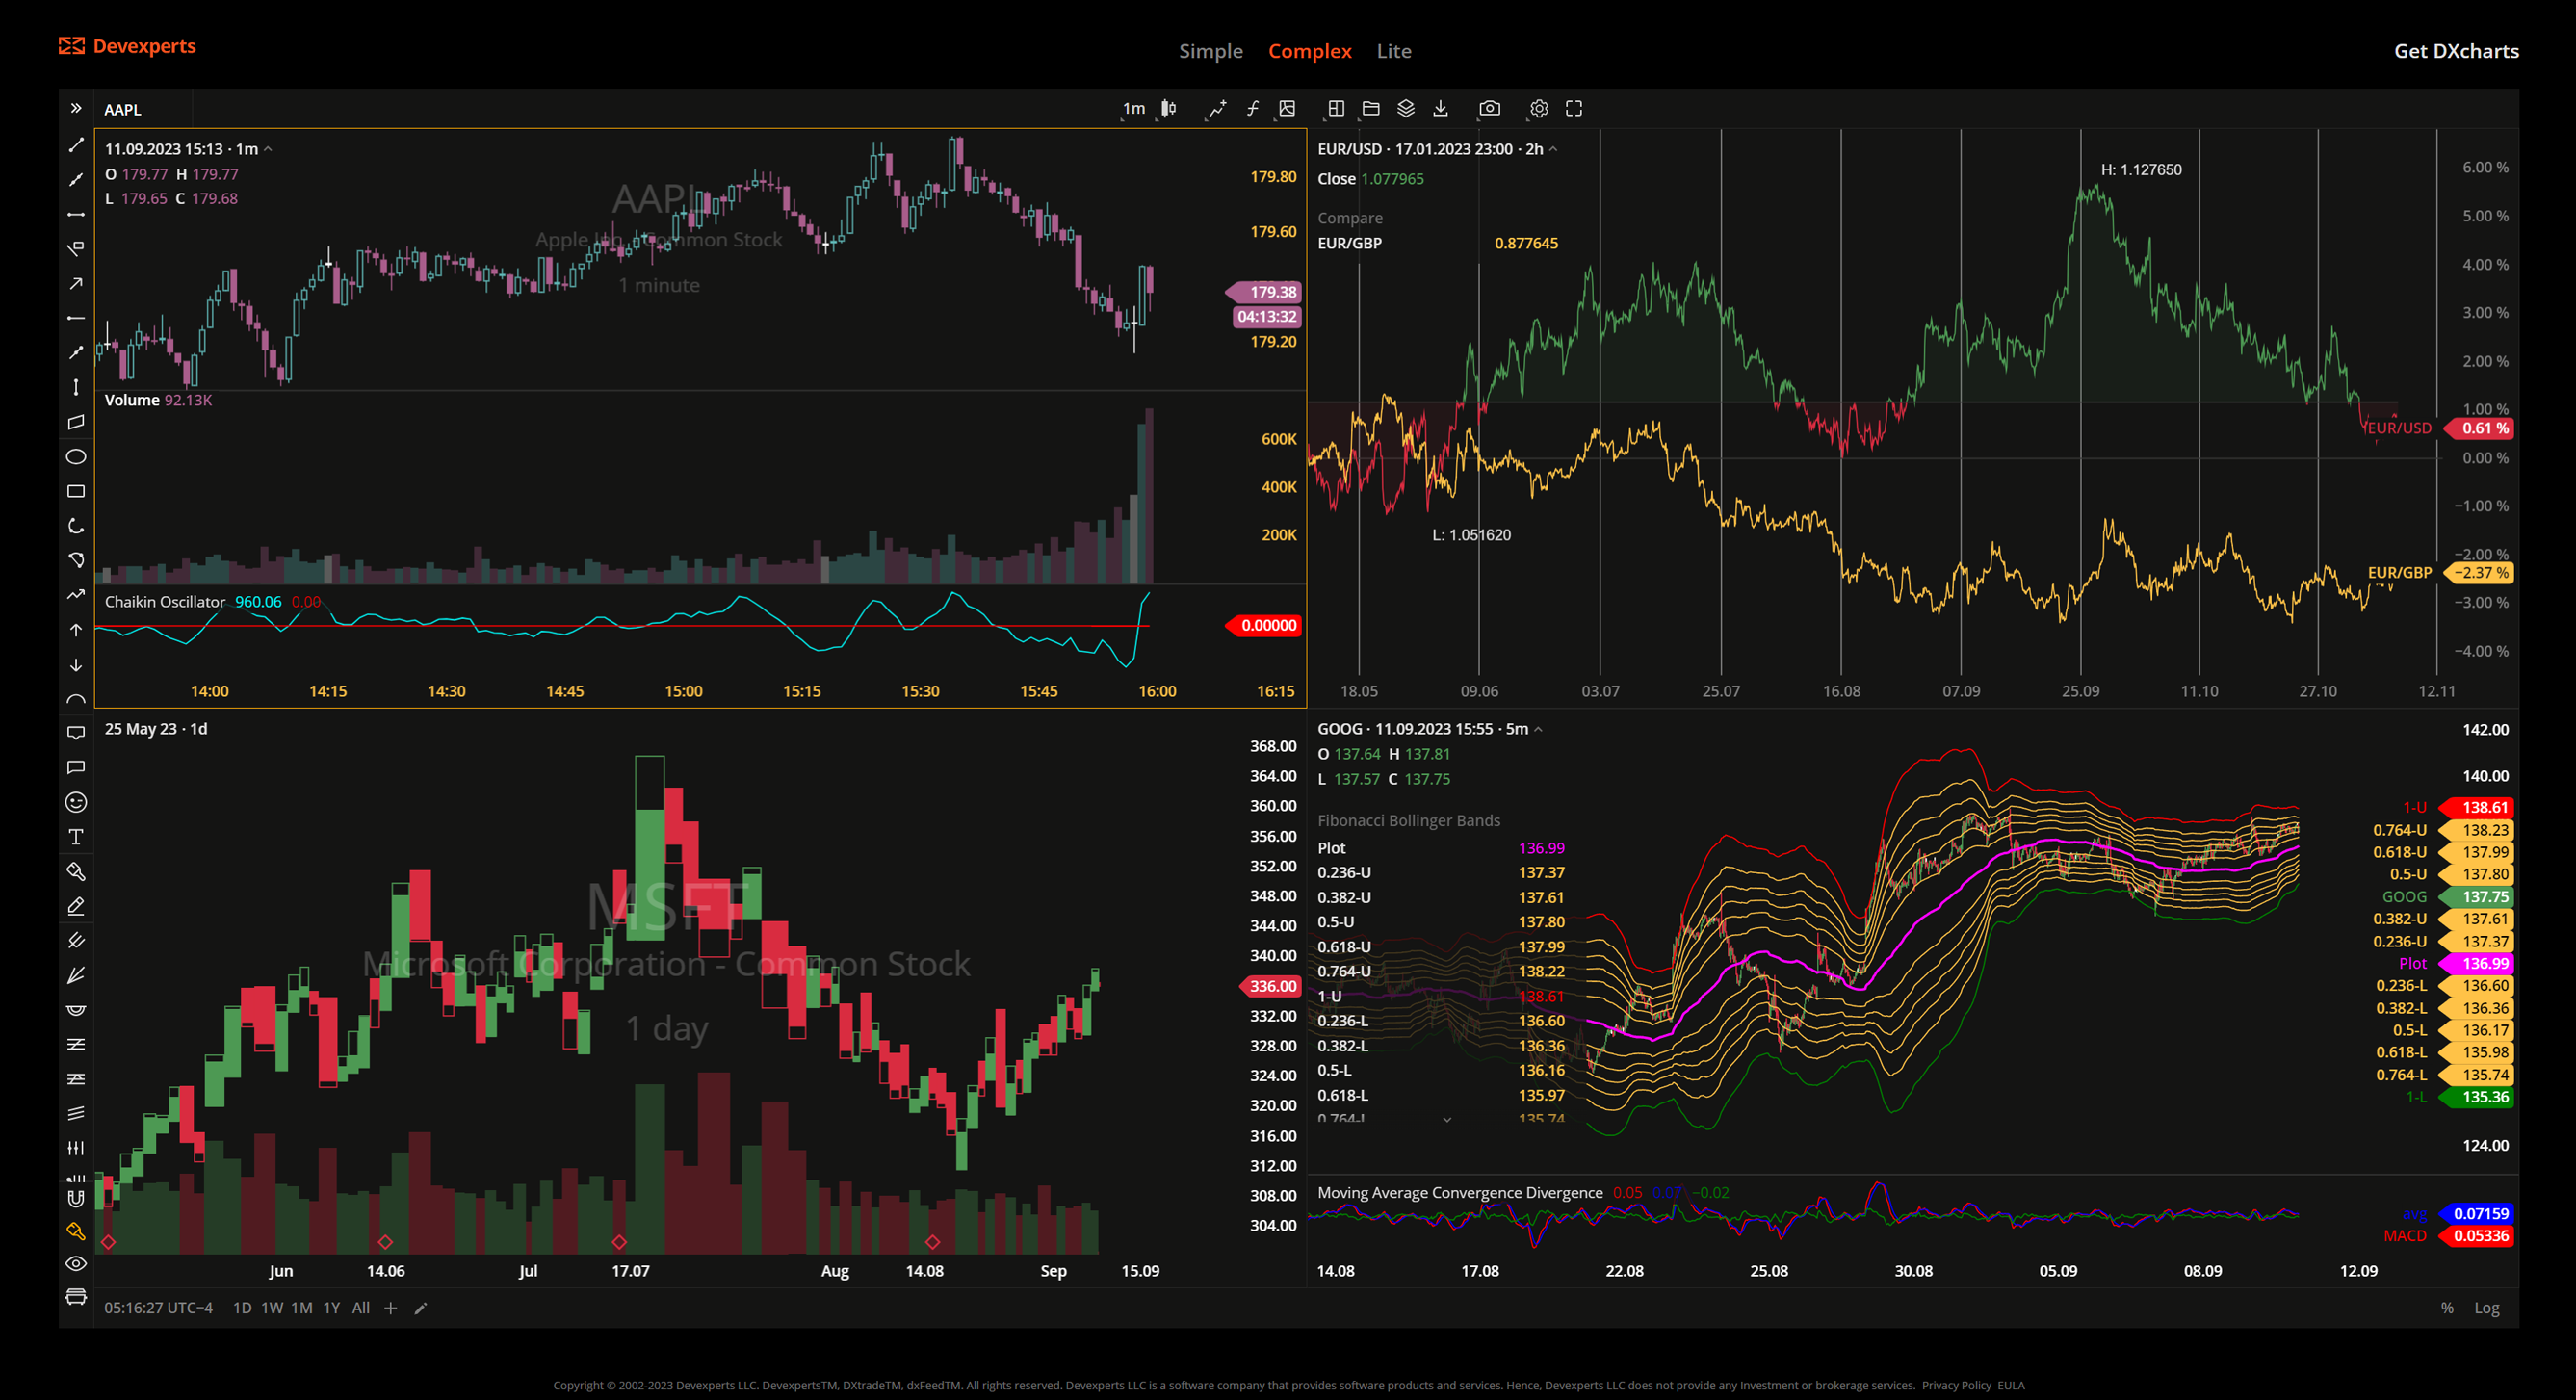Toggle percent scale mode at bottom right
Viewport: 2576px width, 1400px height.
tap(2447, 1307)
